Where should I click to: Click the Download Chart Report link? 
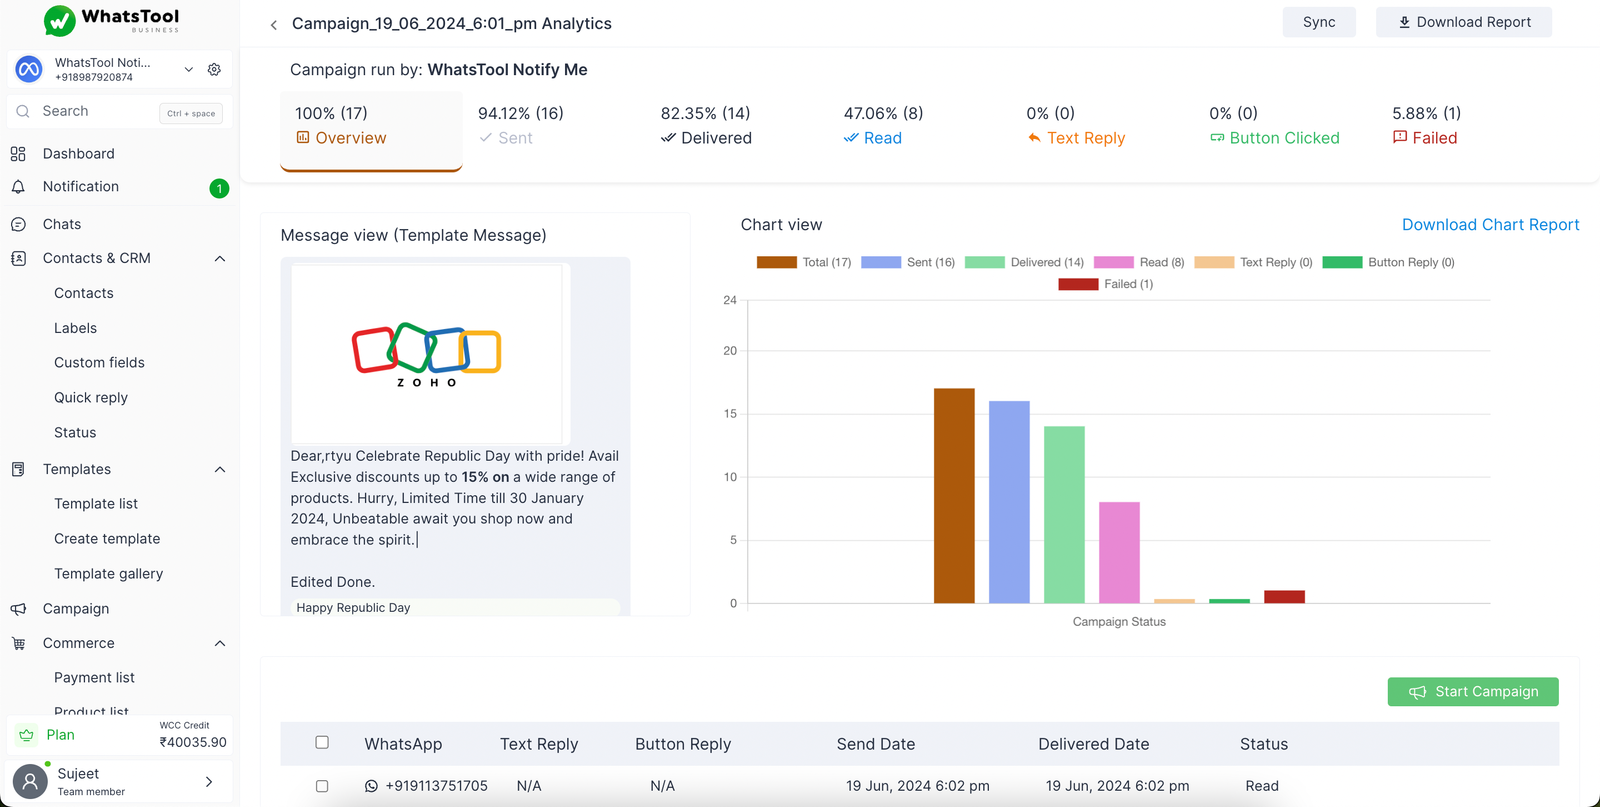tap(1490, 225)
